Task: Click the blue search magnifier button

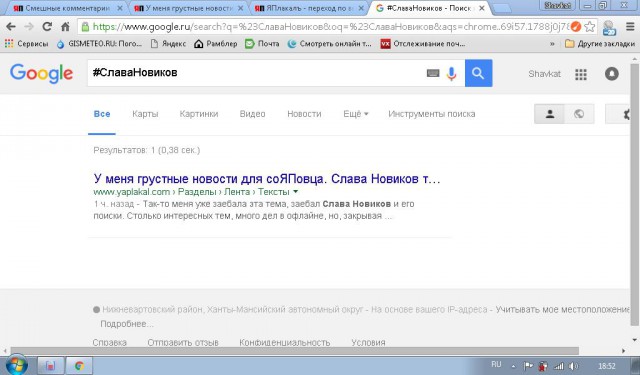Action: click(x=478, y=73)
